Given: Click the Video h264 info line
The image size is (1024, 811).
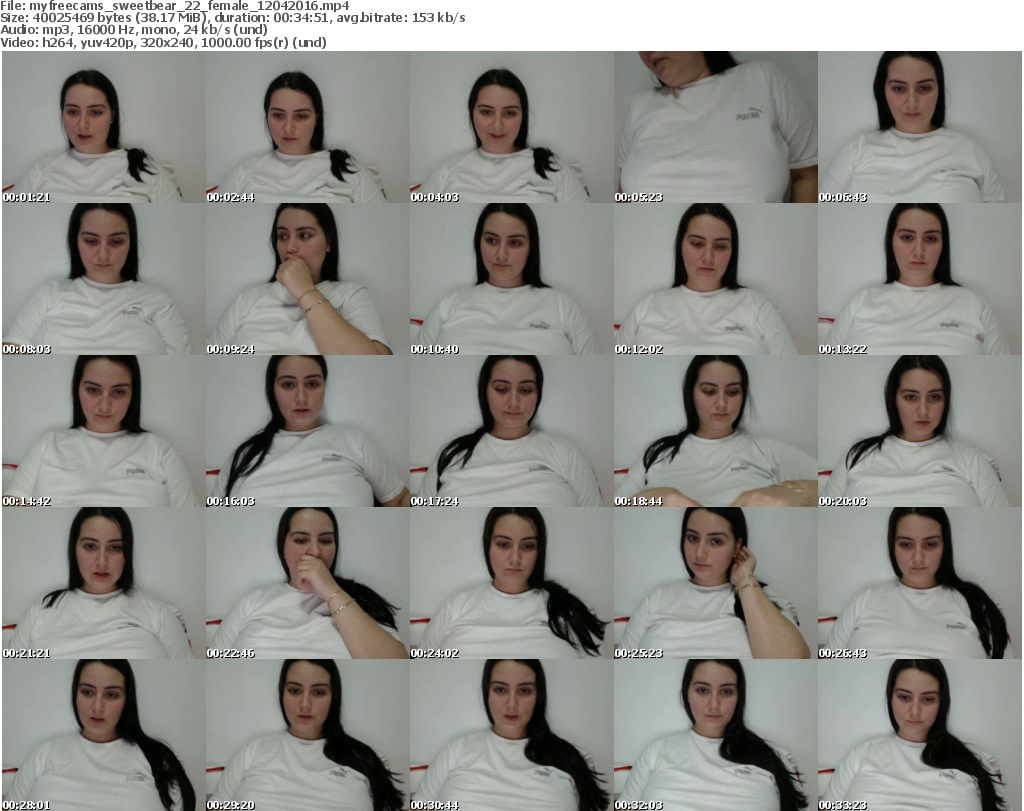Looking at the screenshot, I should point(163,42).
